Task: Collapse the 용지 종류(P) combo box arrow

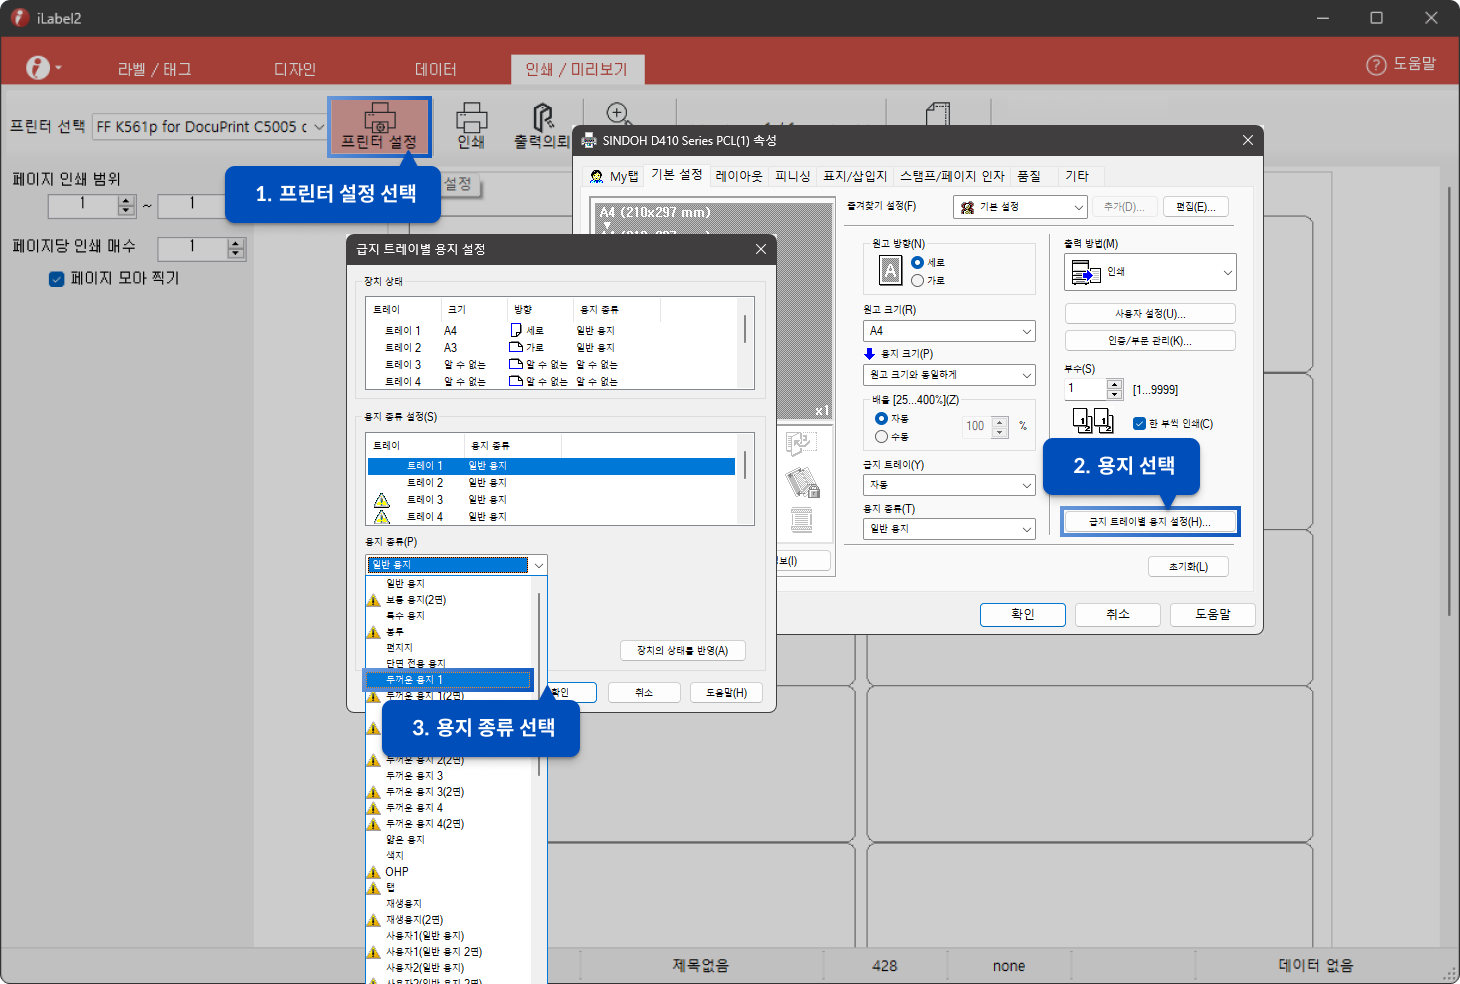Action: [x=538, y=565]
